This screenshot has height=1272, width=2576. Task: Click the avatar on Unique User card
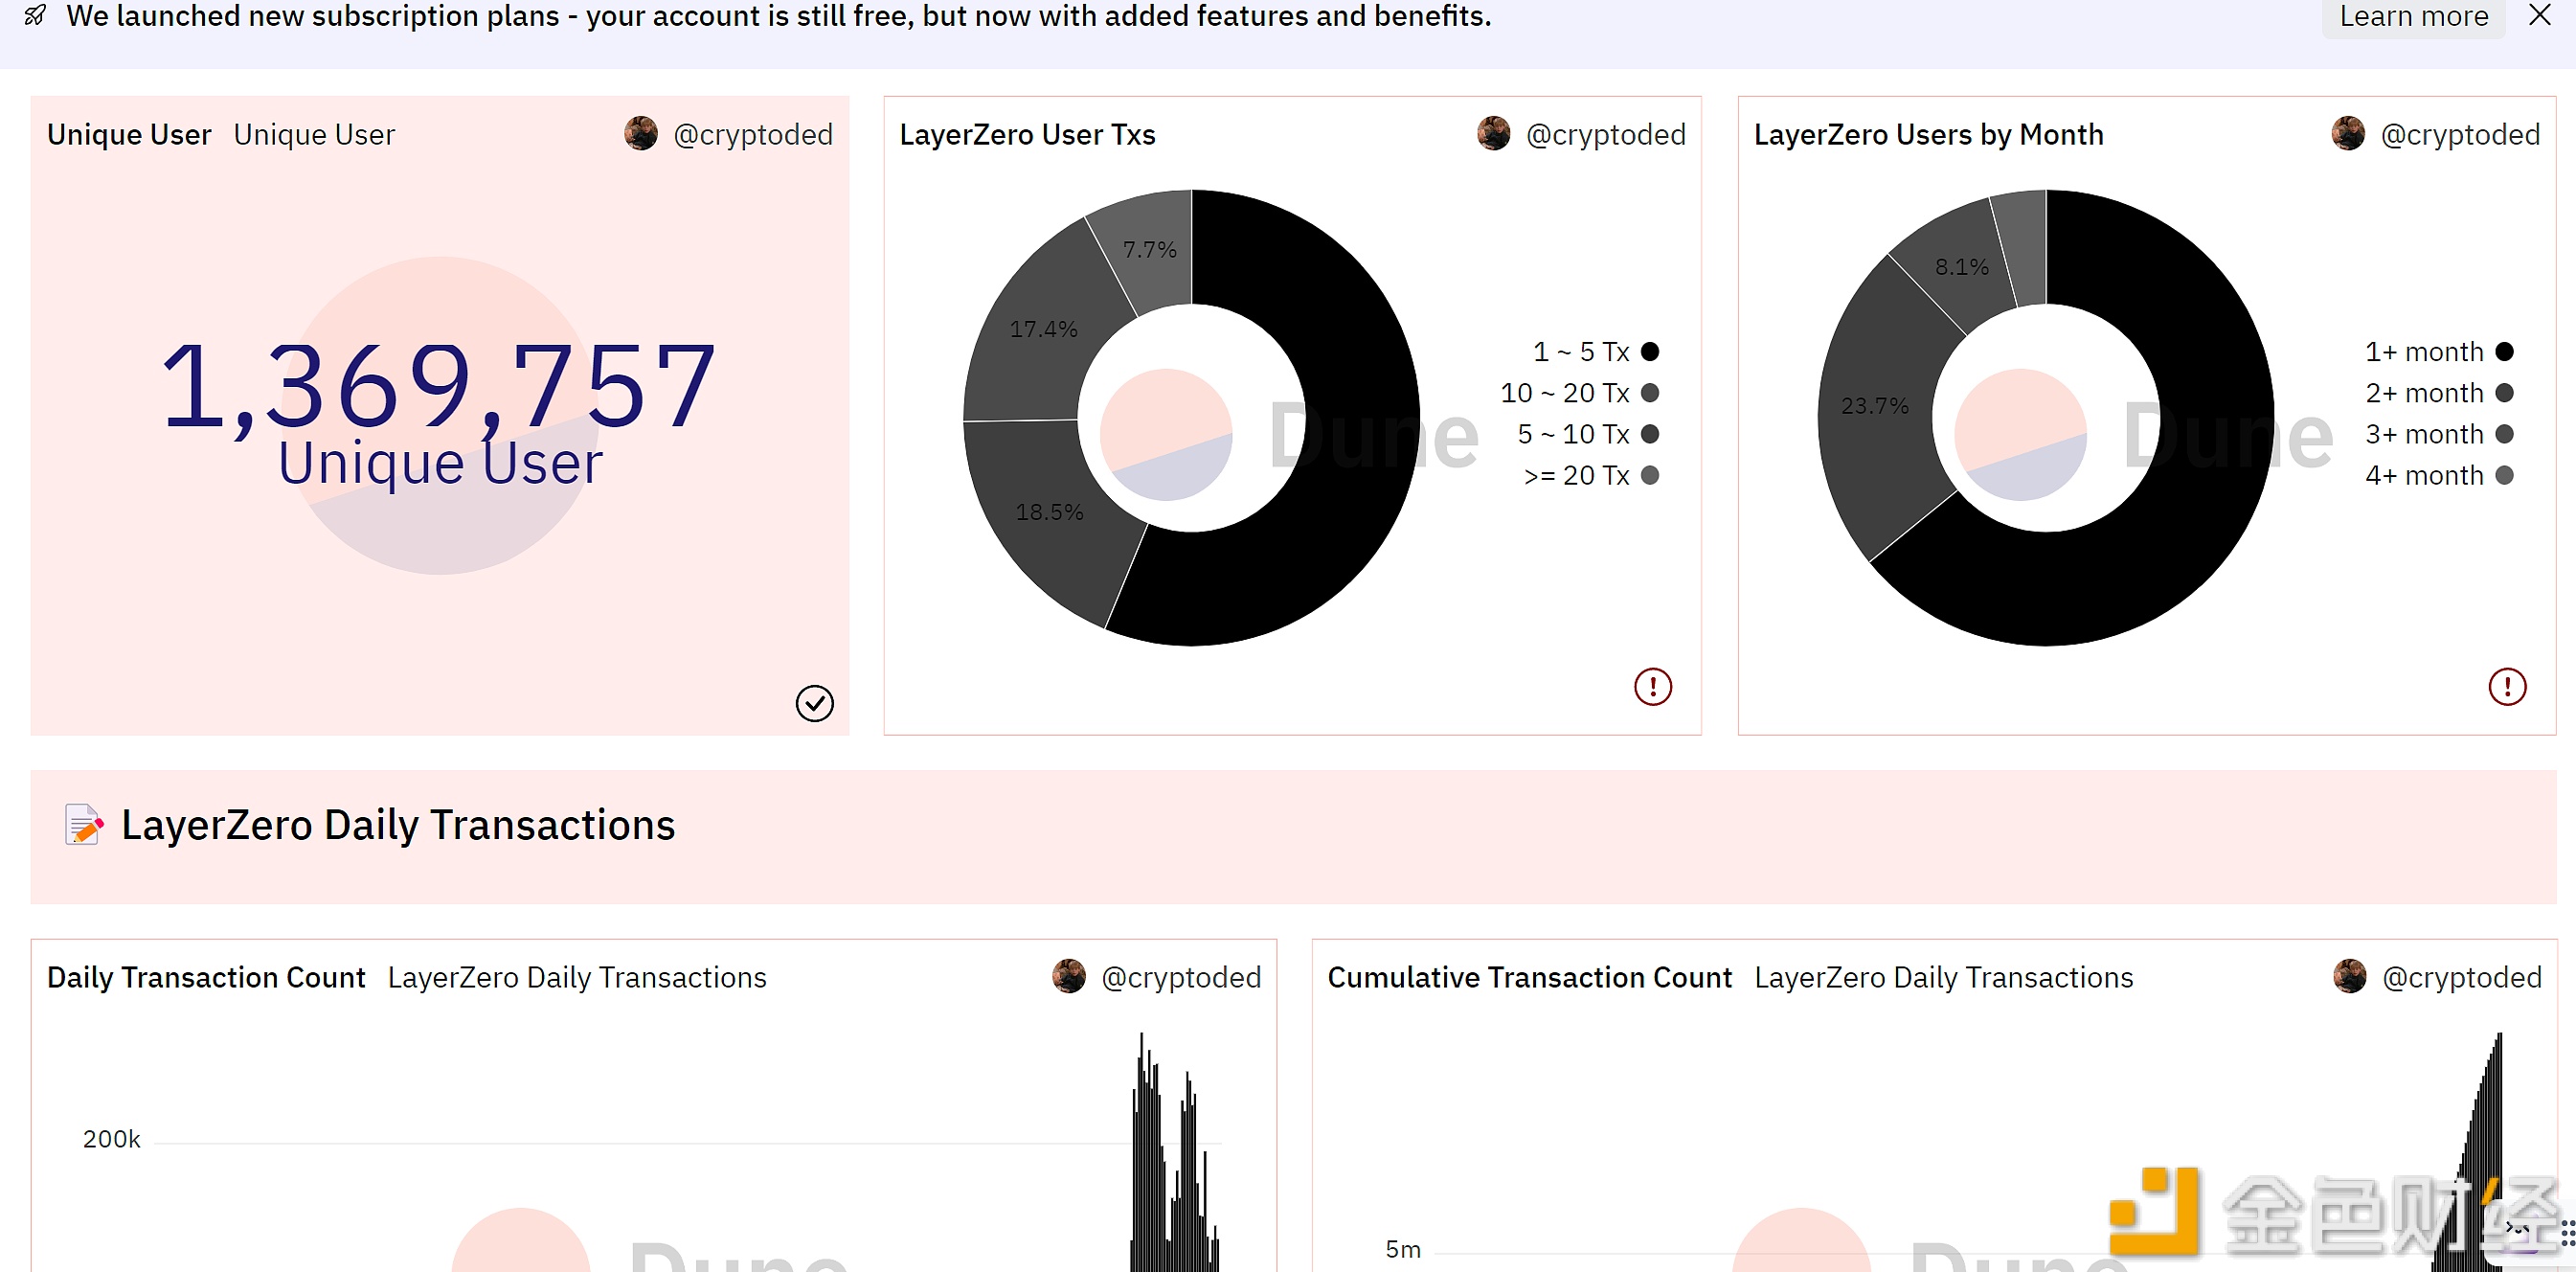pos(641,134)
